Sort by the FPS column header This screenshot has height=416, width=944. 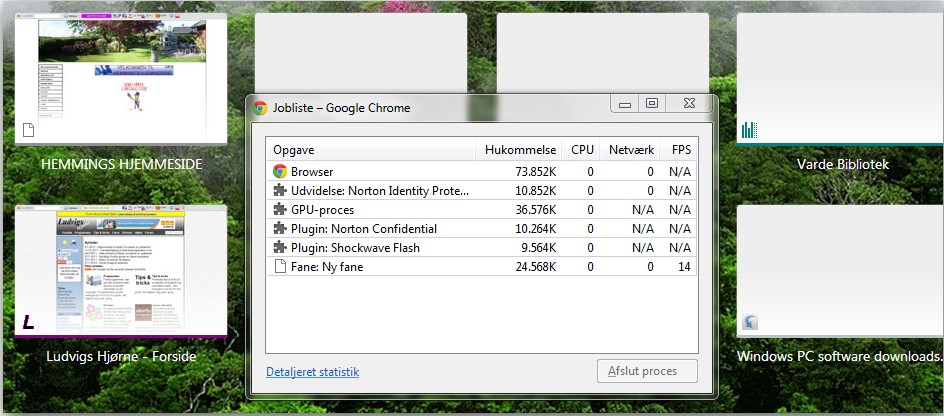pos(679,150)
